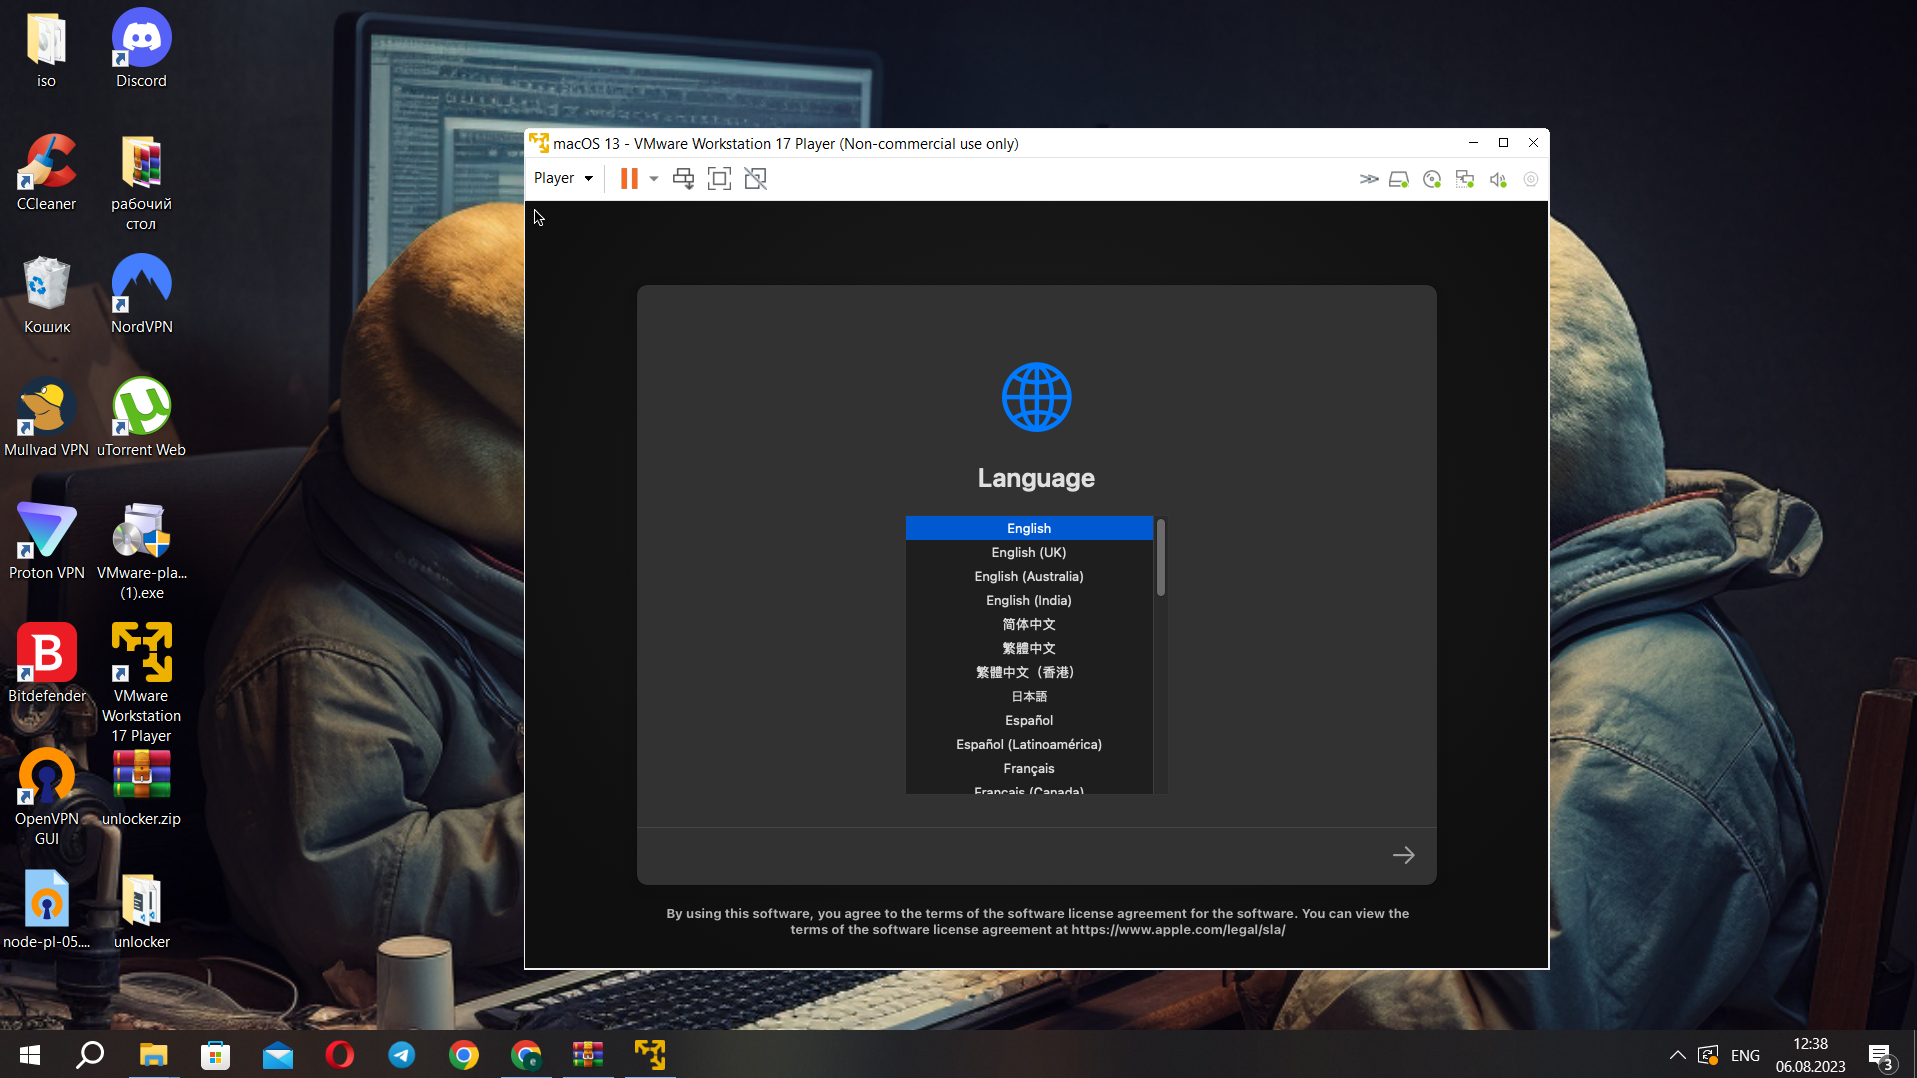Select English (India) language
This screenshot has width=1917, height=1078.
pos(1029,600)
